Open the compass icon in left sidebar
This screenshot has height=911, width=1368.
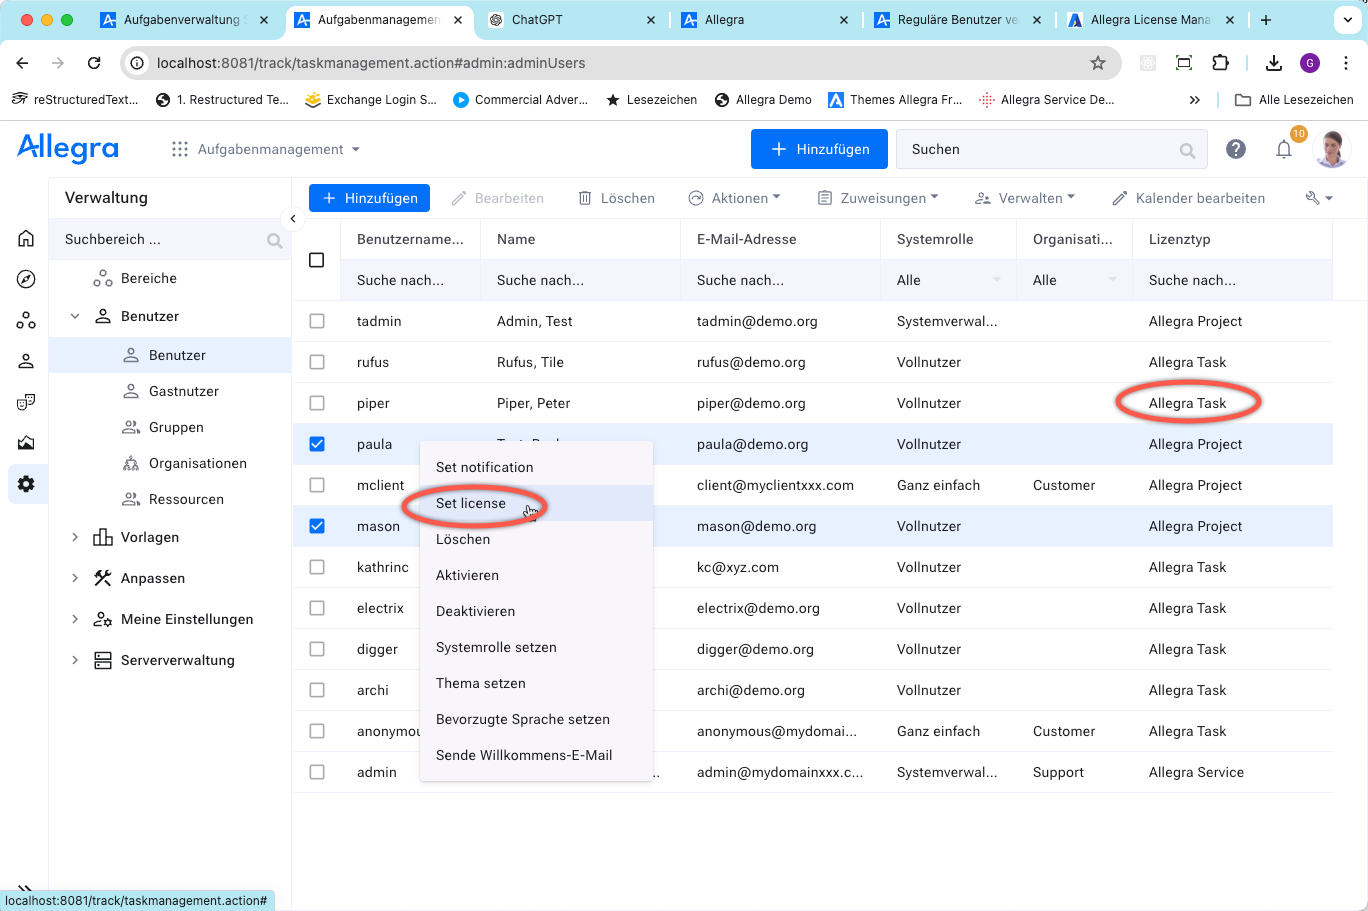(x=26, y=279)
